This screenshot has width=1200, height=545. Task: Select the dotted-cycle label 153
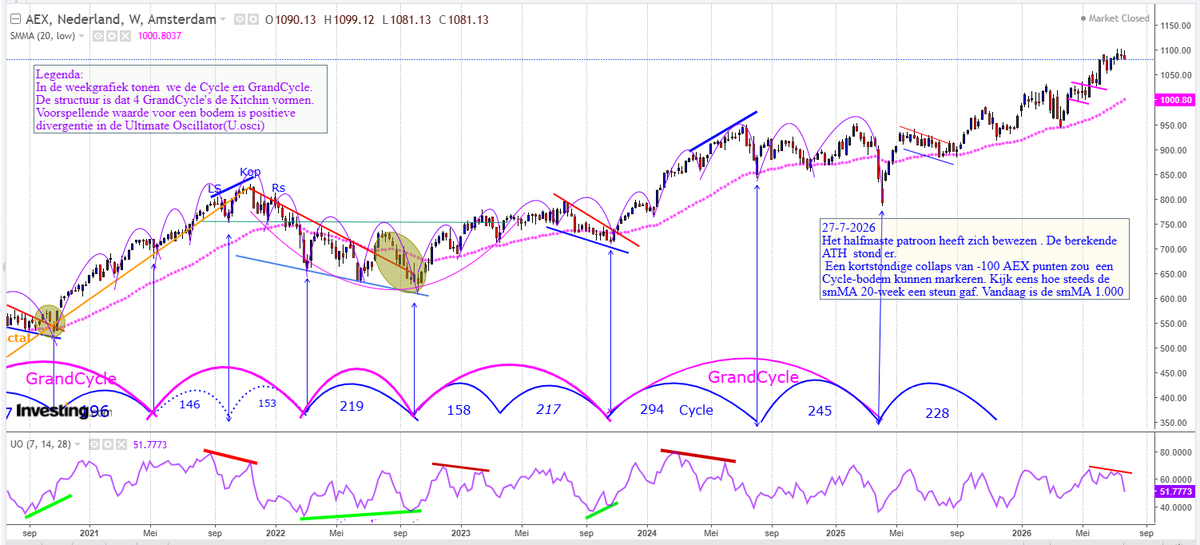(267, 402)
